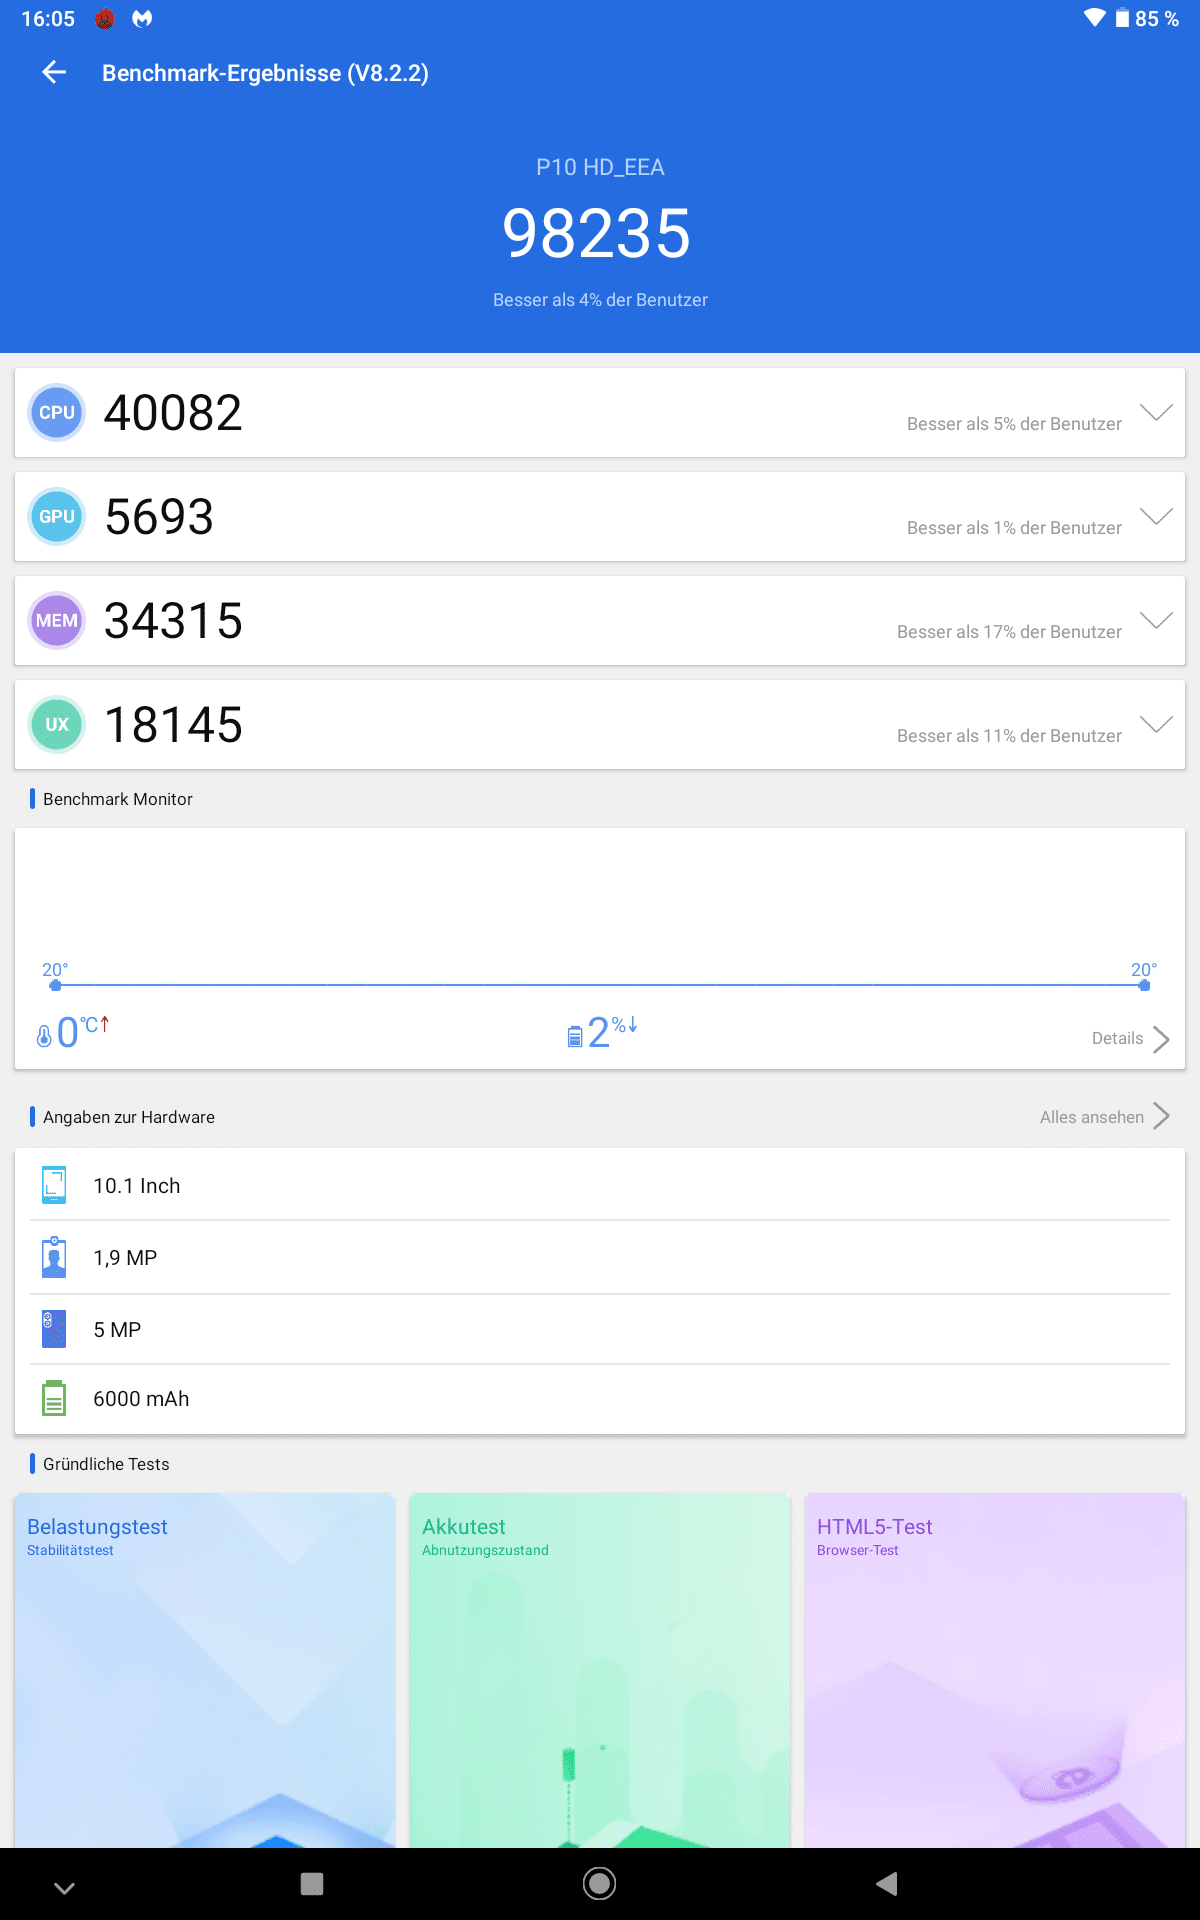Tap the 2% battery drop reading
The height and width of the screenshot is (1920, 1200).
coord(612,1032)
